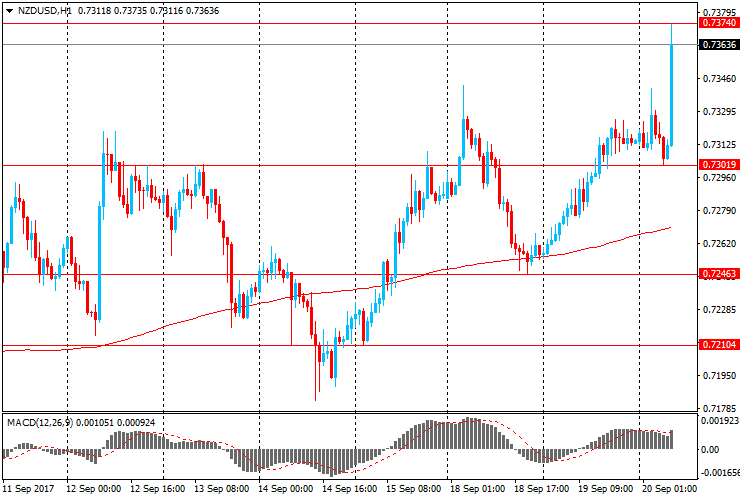Select the 20 Sep 01:00 time label
The image size is (740, 500).
(669, 488)
